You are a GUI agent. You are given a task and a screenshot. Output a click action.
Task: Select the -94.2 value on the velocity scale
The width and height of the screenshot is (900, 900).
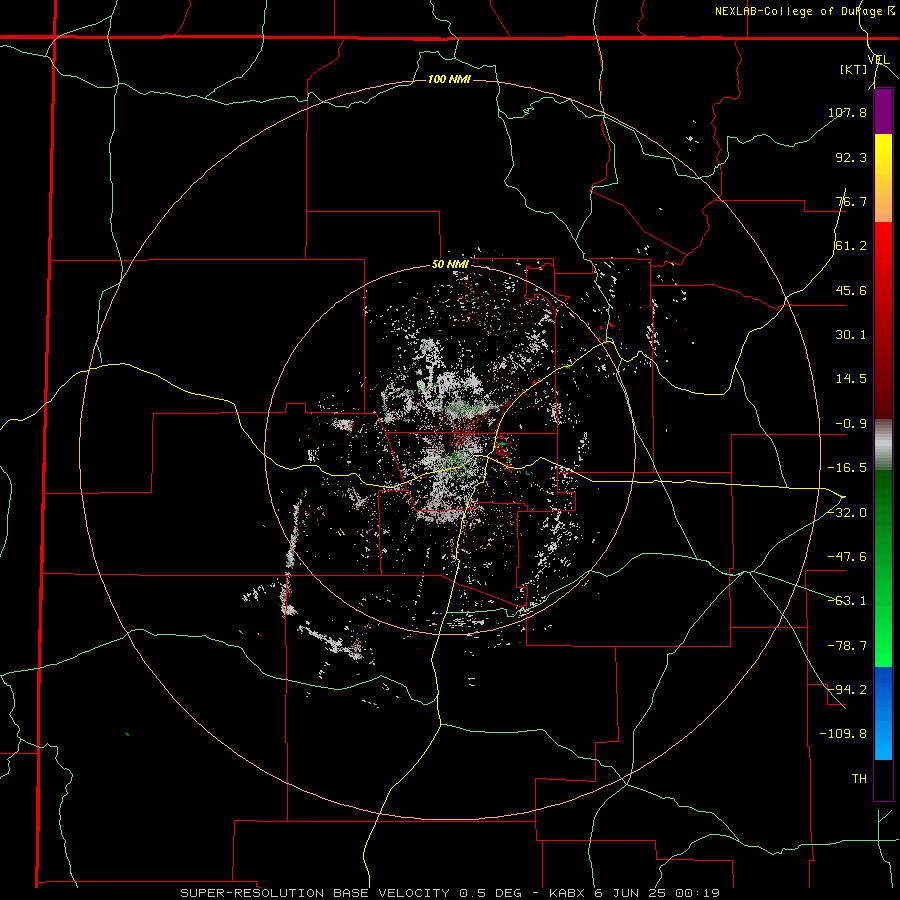(x=847, y=689)
